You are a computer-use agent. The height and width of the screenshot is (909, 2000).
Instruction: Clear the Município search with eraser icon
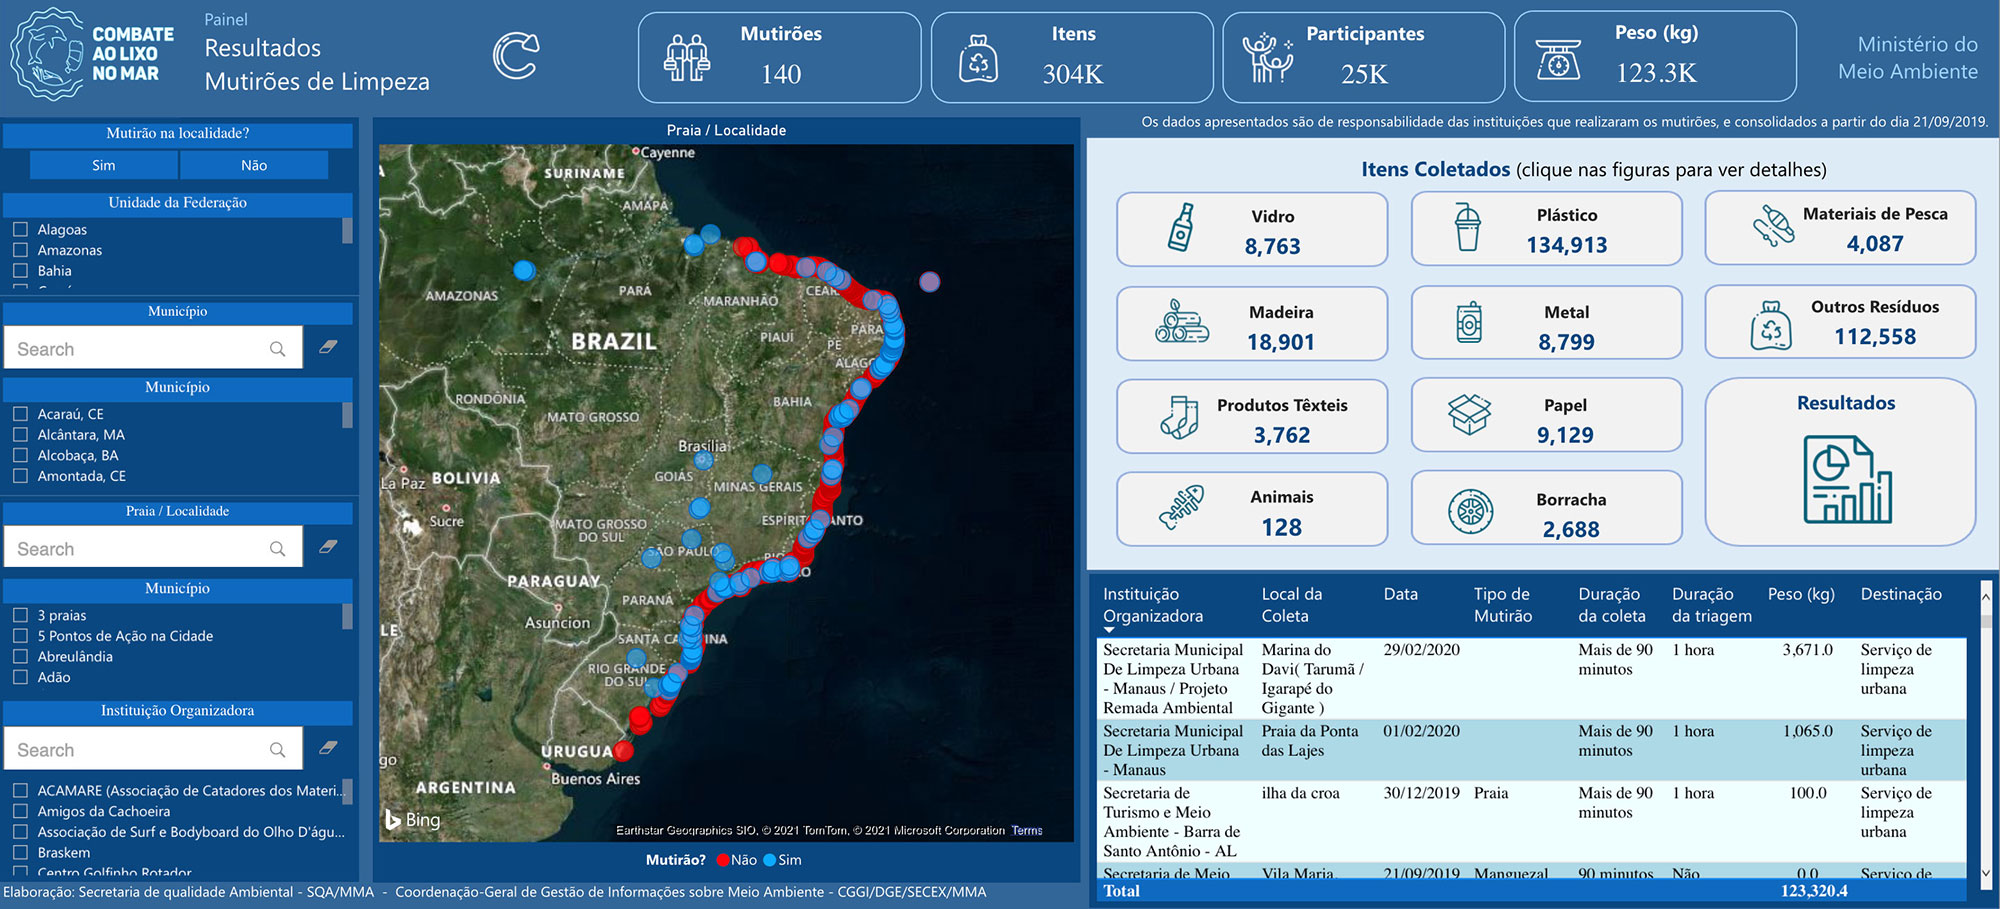coord(328,348)
